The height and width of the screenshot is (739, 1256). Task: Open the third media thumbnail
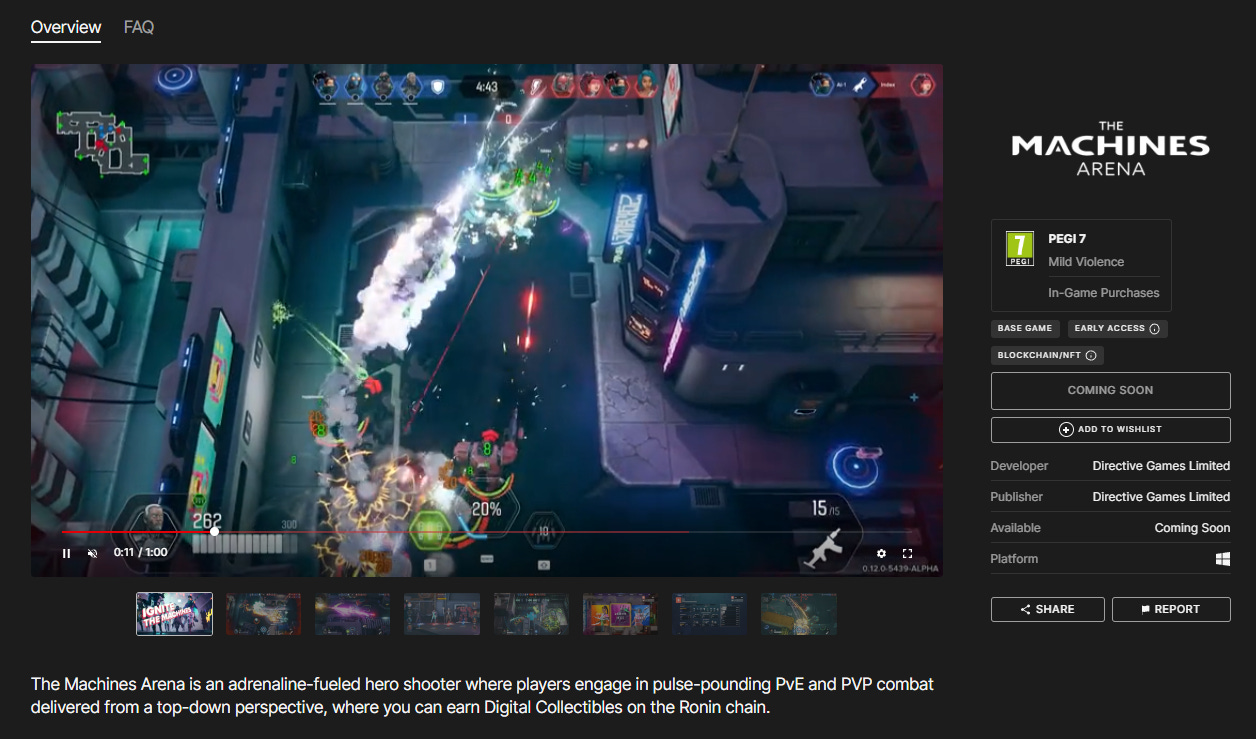tap(353, 614)
